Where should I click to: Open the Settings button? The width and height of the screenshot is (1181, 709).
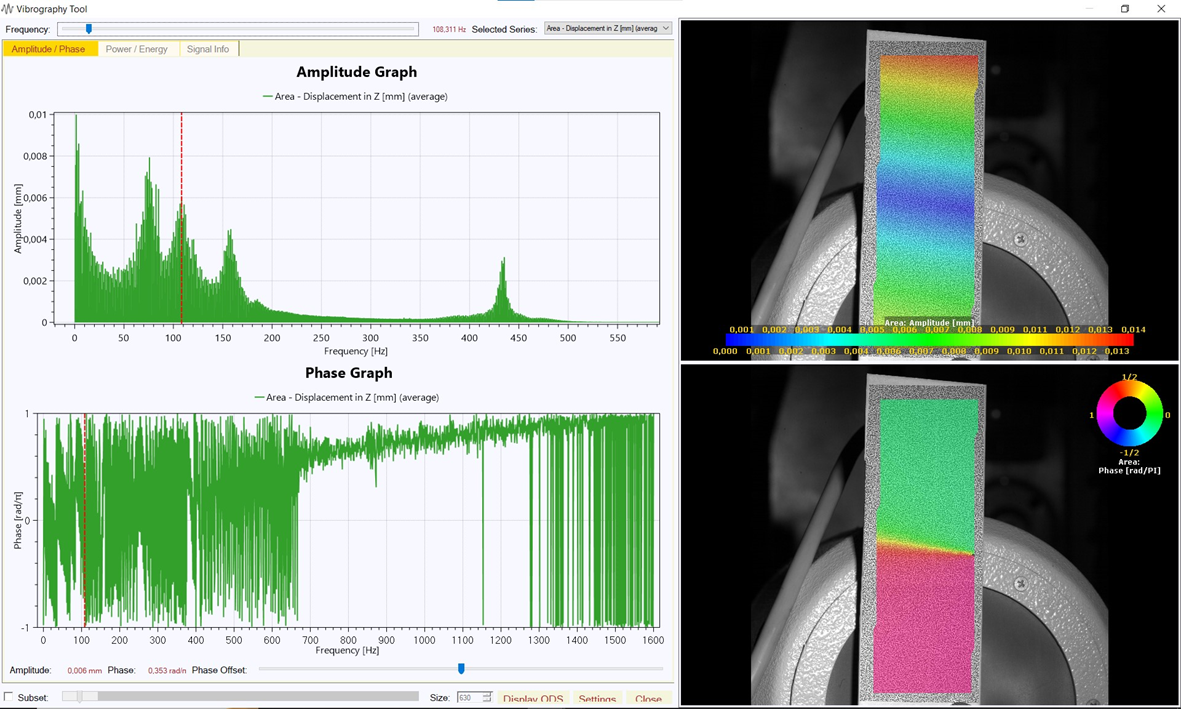pyautogui.click(x=597, y=699)
